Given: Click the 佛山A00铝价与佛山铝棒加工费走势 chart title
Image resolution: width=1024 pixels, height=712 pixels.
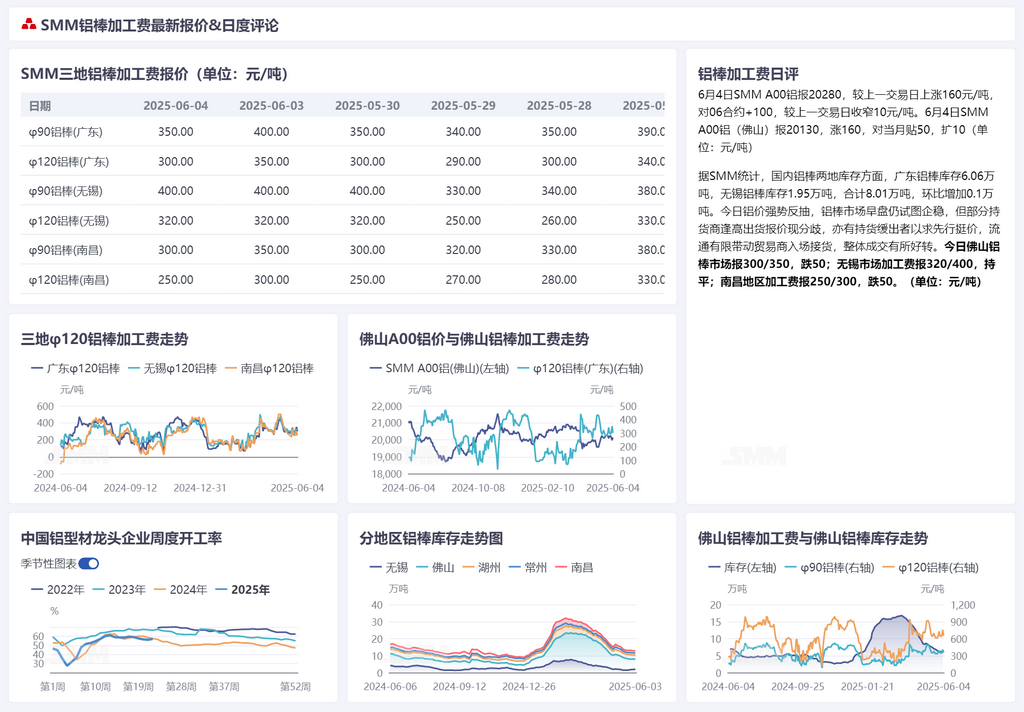Looking at the screenshot, I should tap(474, 339).
